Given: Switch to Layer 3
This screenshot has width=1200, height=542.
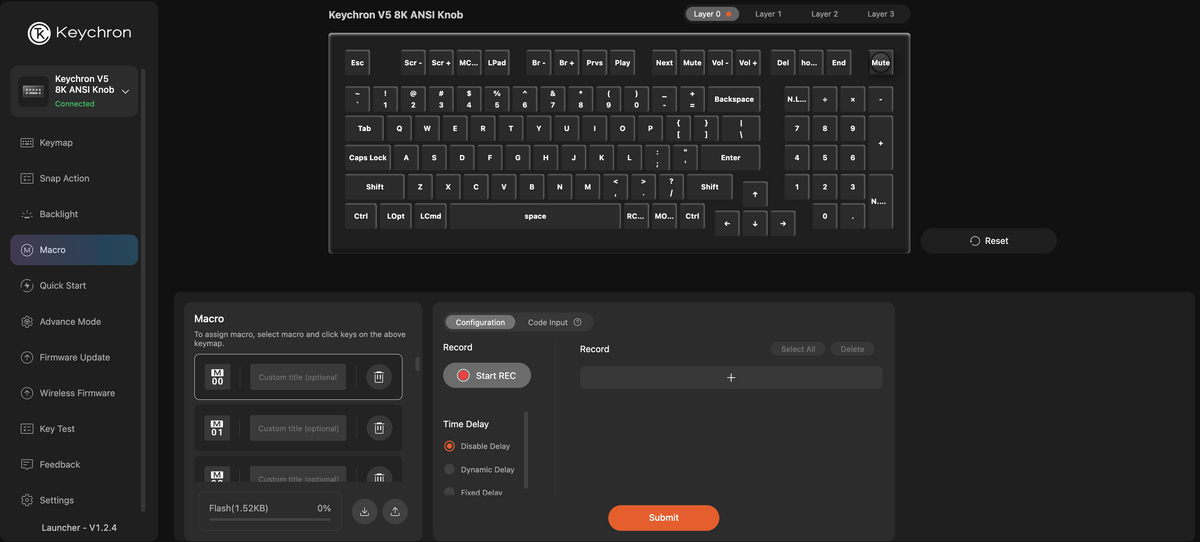Looking at the screenshot, I should (x=881, y=14).
